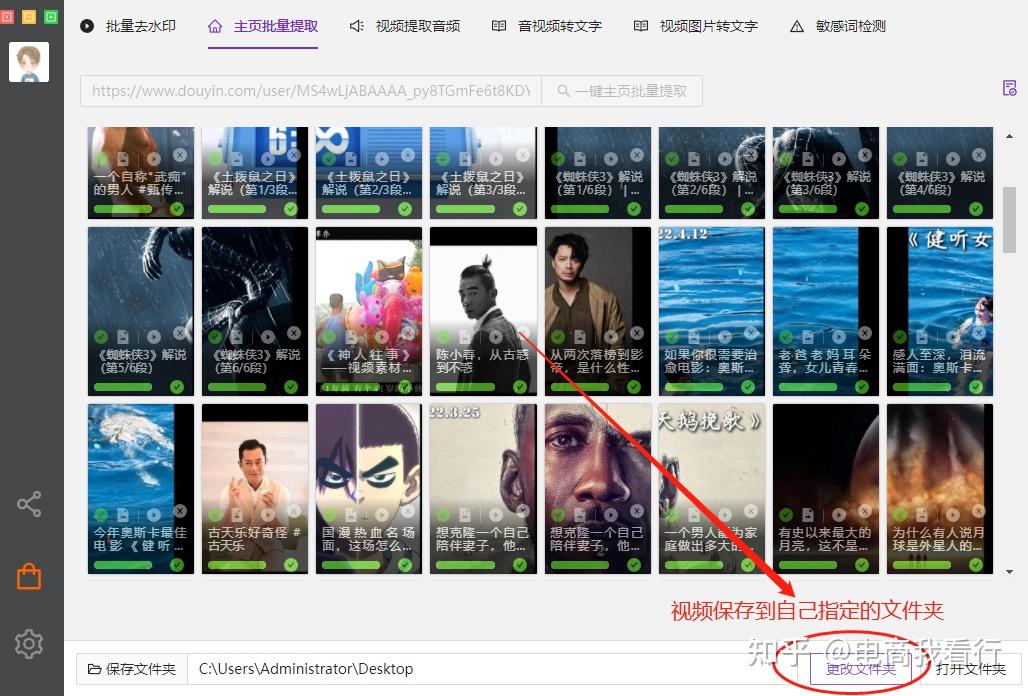Click the 一键主页批量提取 search button
This screenshot has height=696, width=1028.
tap(622, 91)
